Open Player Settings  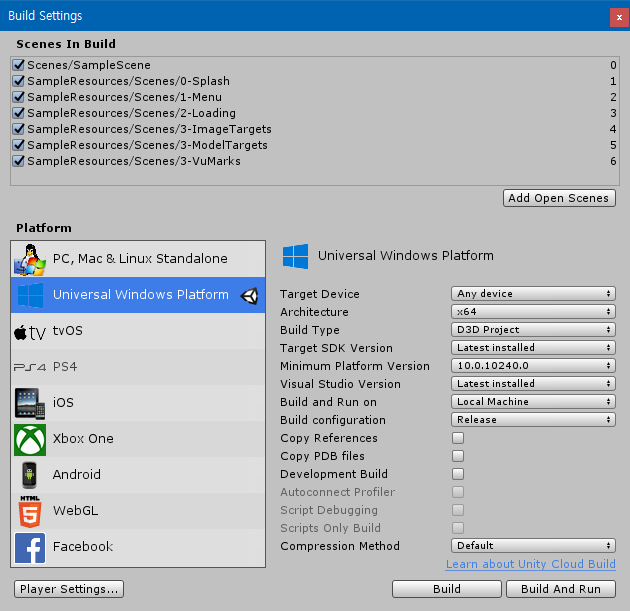click(69, 589)
